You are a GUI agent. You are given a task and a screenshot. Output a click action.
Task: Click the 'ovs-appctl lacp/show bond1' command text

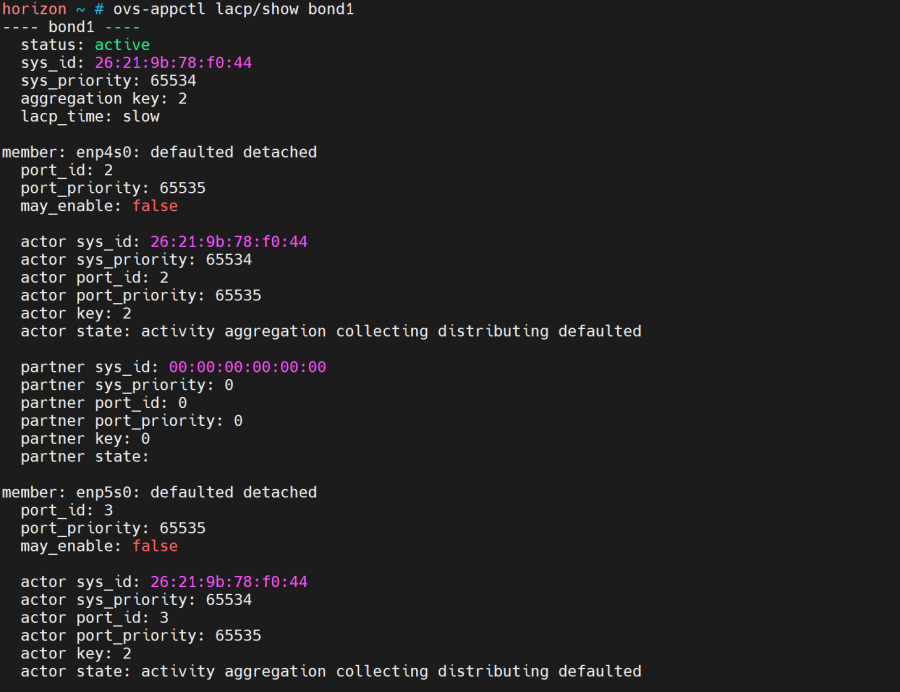pyautogui.click(x=234, y=9)
